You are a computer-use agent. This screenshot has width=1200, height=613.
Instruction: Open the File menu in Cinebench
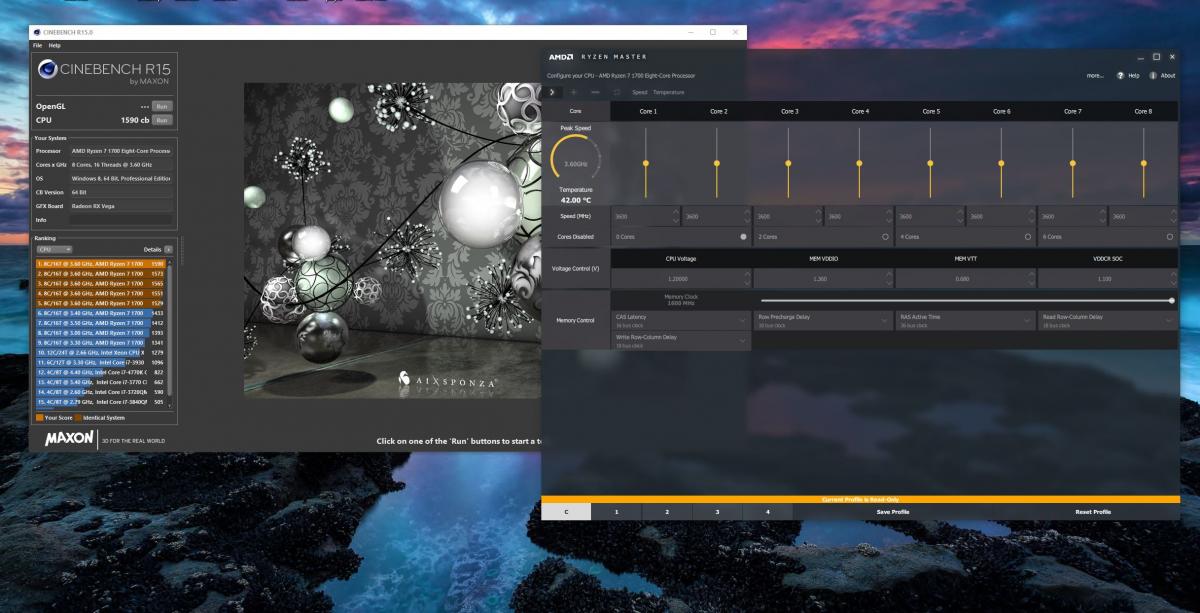pos(37,45)
